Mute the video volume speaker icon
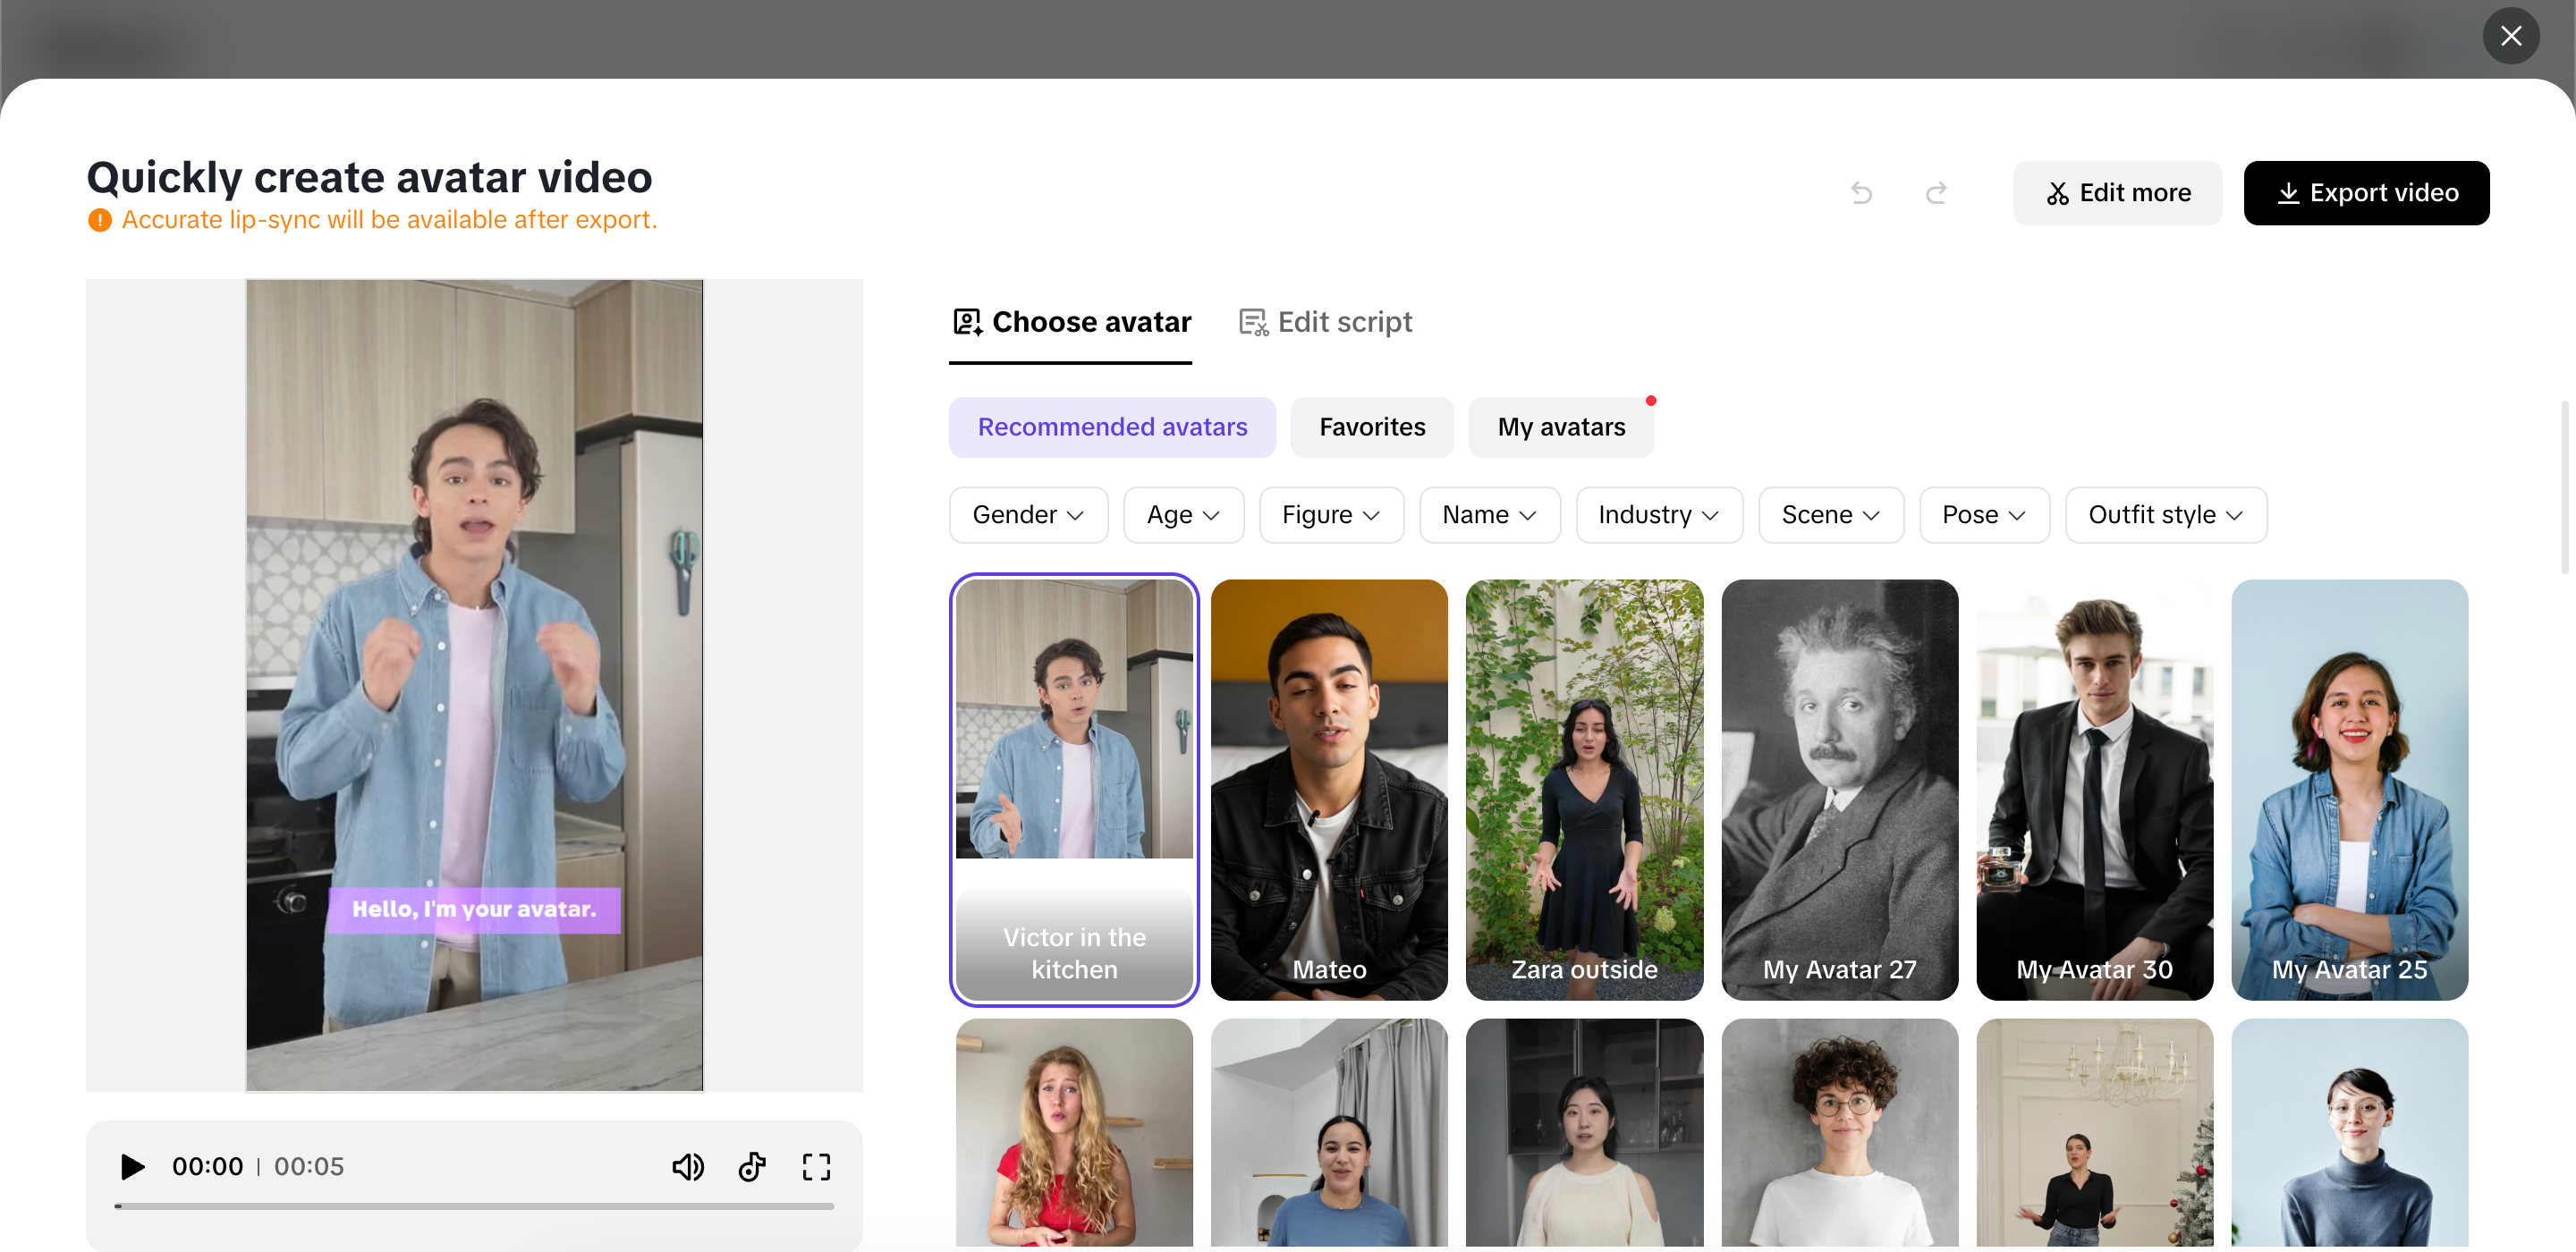The height and width of the screenshot is (1252, 2576). click(687, 1167)
